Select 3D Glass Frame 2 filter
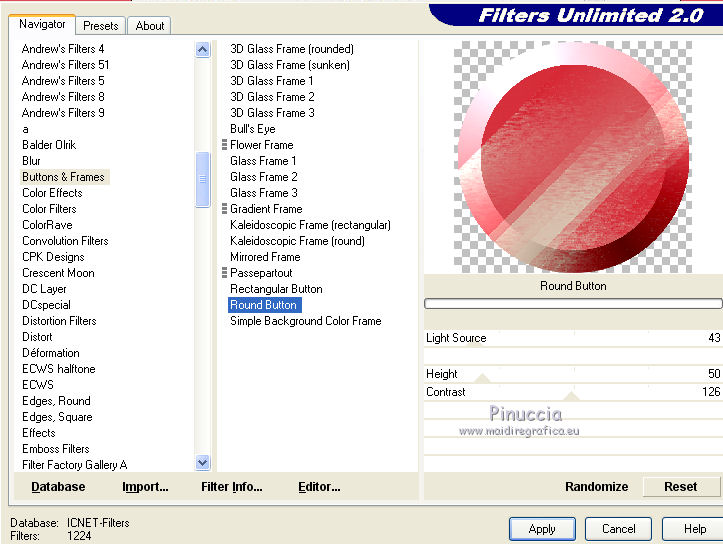 tap(272, 97)
